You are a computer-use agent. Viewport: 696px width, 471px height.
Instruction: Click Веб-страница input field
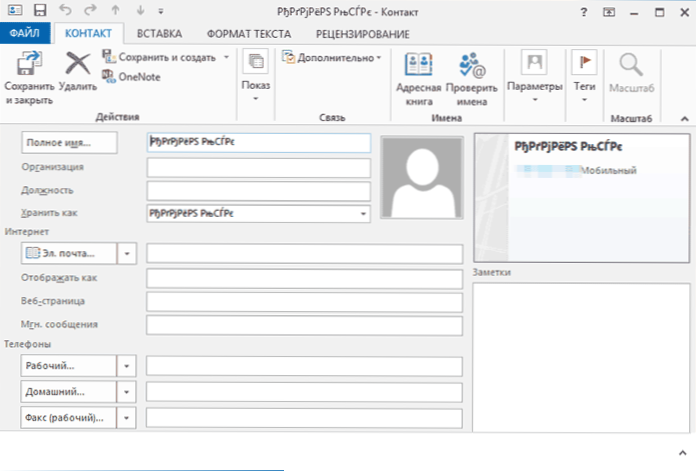[304, 302]
